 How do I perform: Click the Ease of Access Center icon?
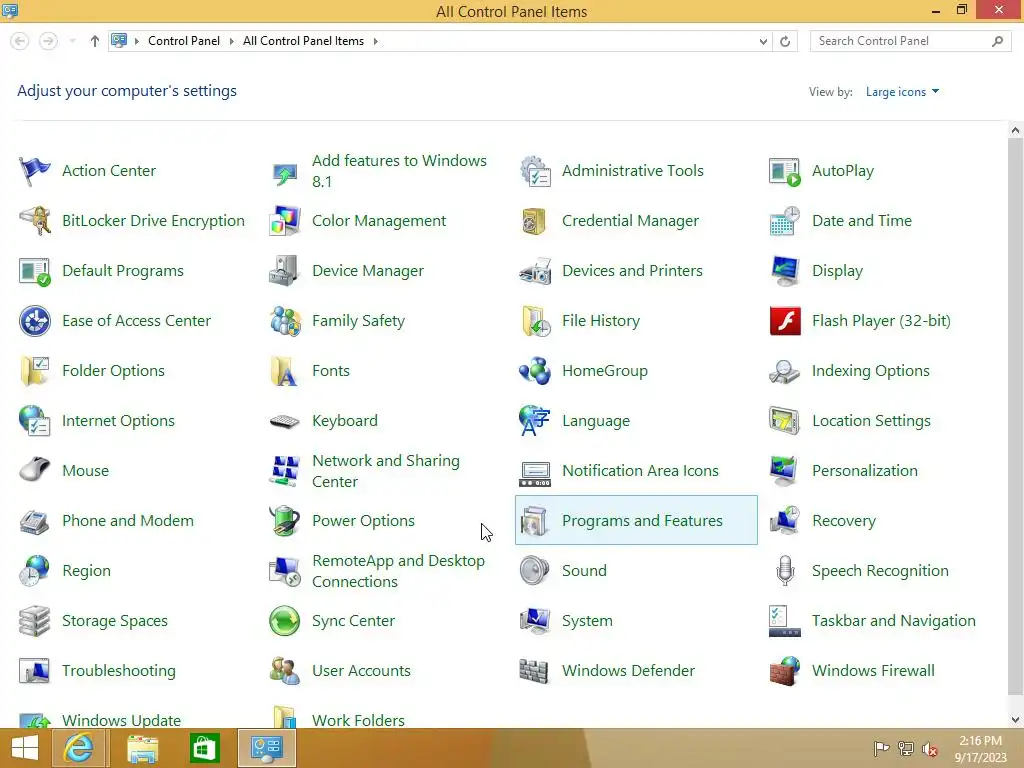pos(35,321)
